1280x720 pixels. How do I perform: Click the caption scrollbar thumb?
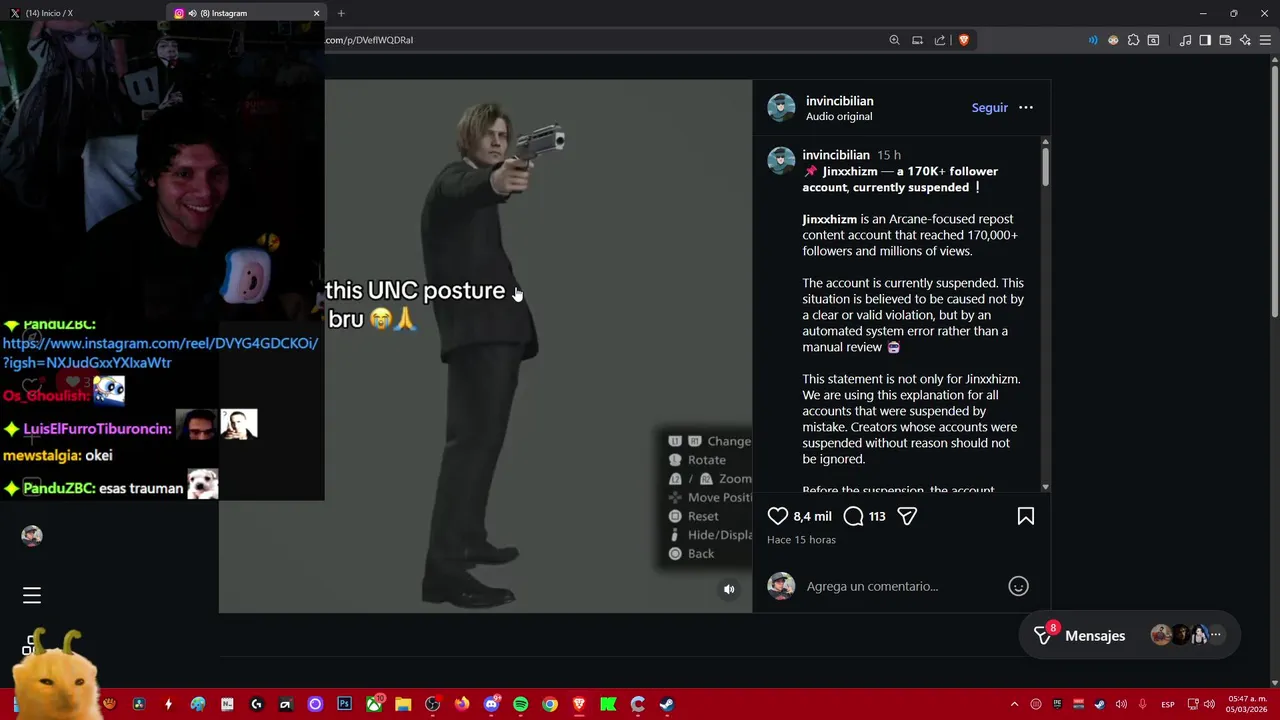pos(1045,166)
